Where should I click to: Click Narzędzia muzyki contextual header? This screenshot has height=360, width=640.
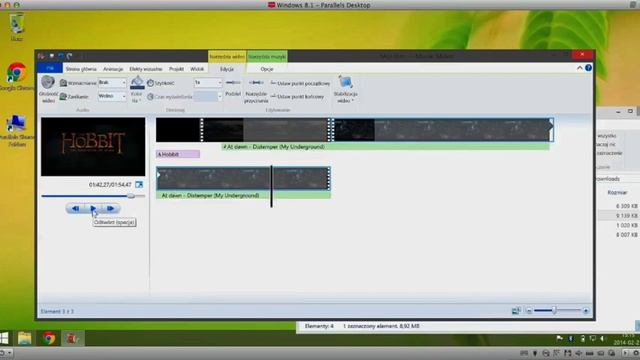pyautogui.click(x=267, y=56)
